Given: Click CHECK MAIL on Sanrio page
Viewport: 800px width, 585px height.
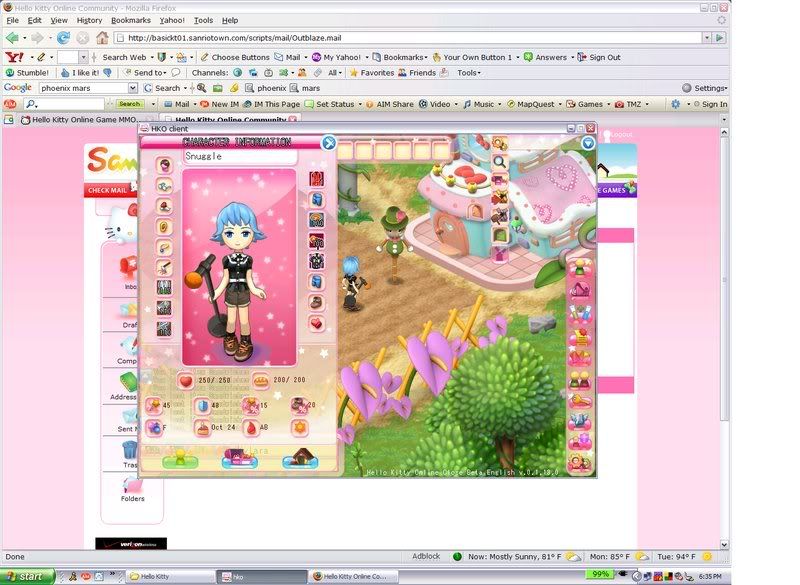Looking at the screenshot, I should point(107,190).
